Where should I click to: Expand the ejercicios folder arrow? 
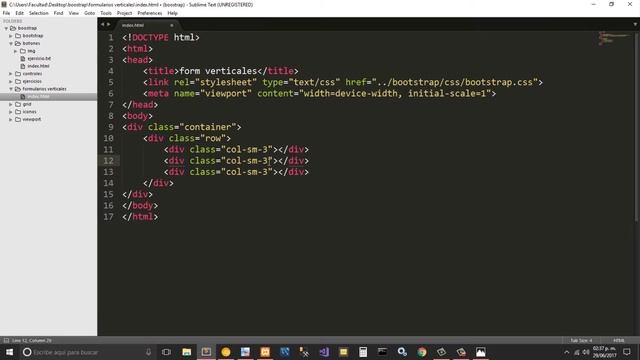click(11, 81)
